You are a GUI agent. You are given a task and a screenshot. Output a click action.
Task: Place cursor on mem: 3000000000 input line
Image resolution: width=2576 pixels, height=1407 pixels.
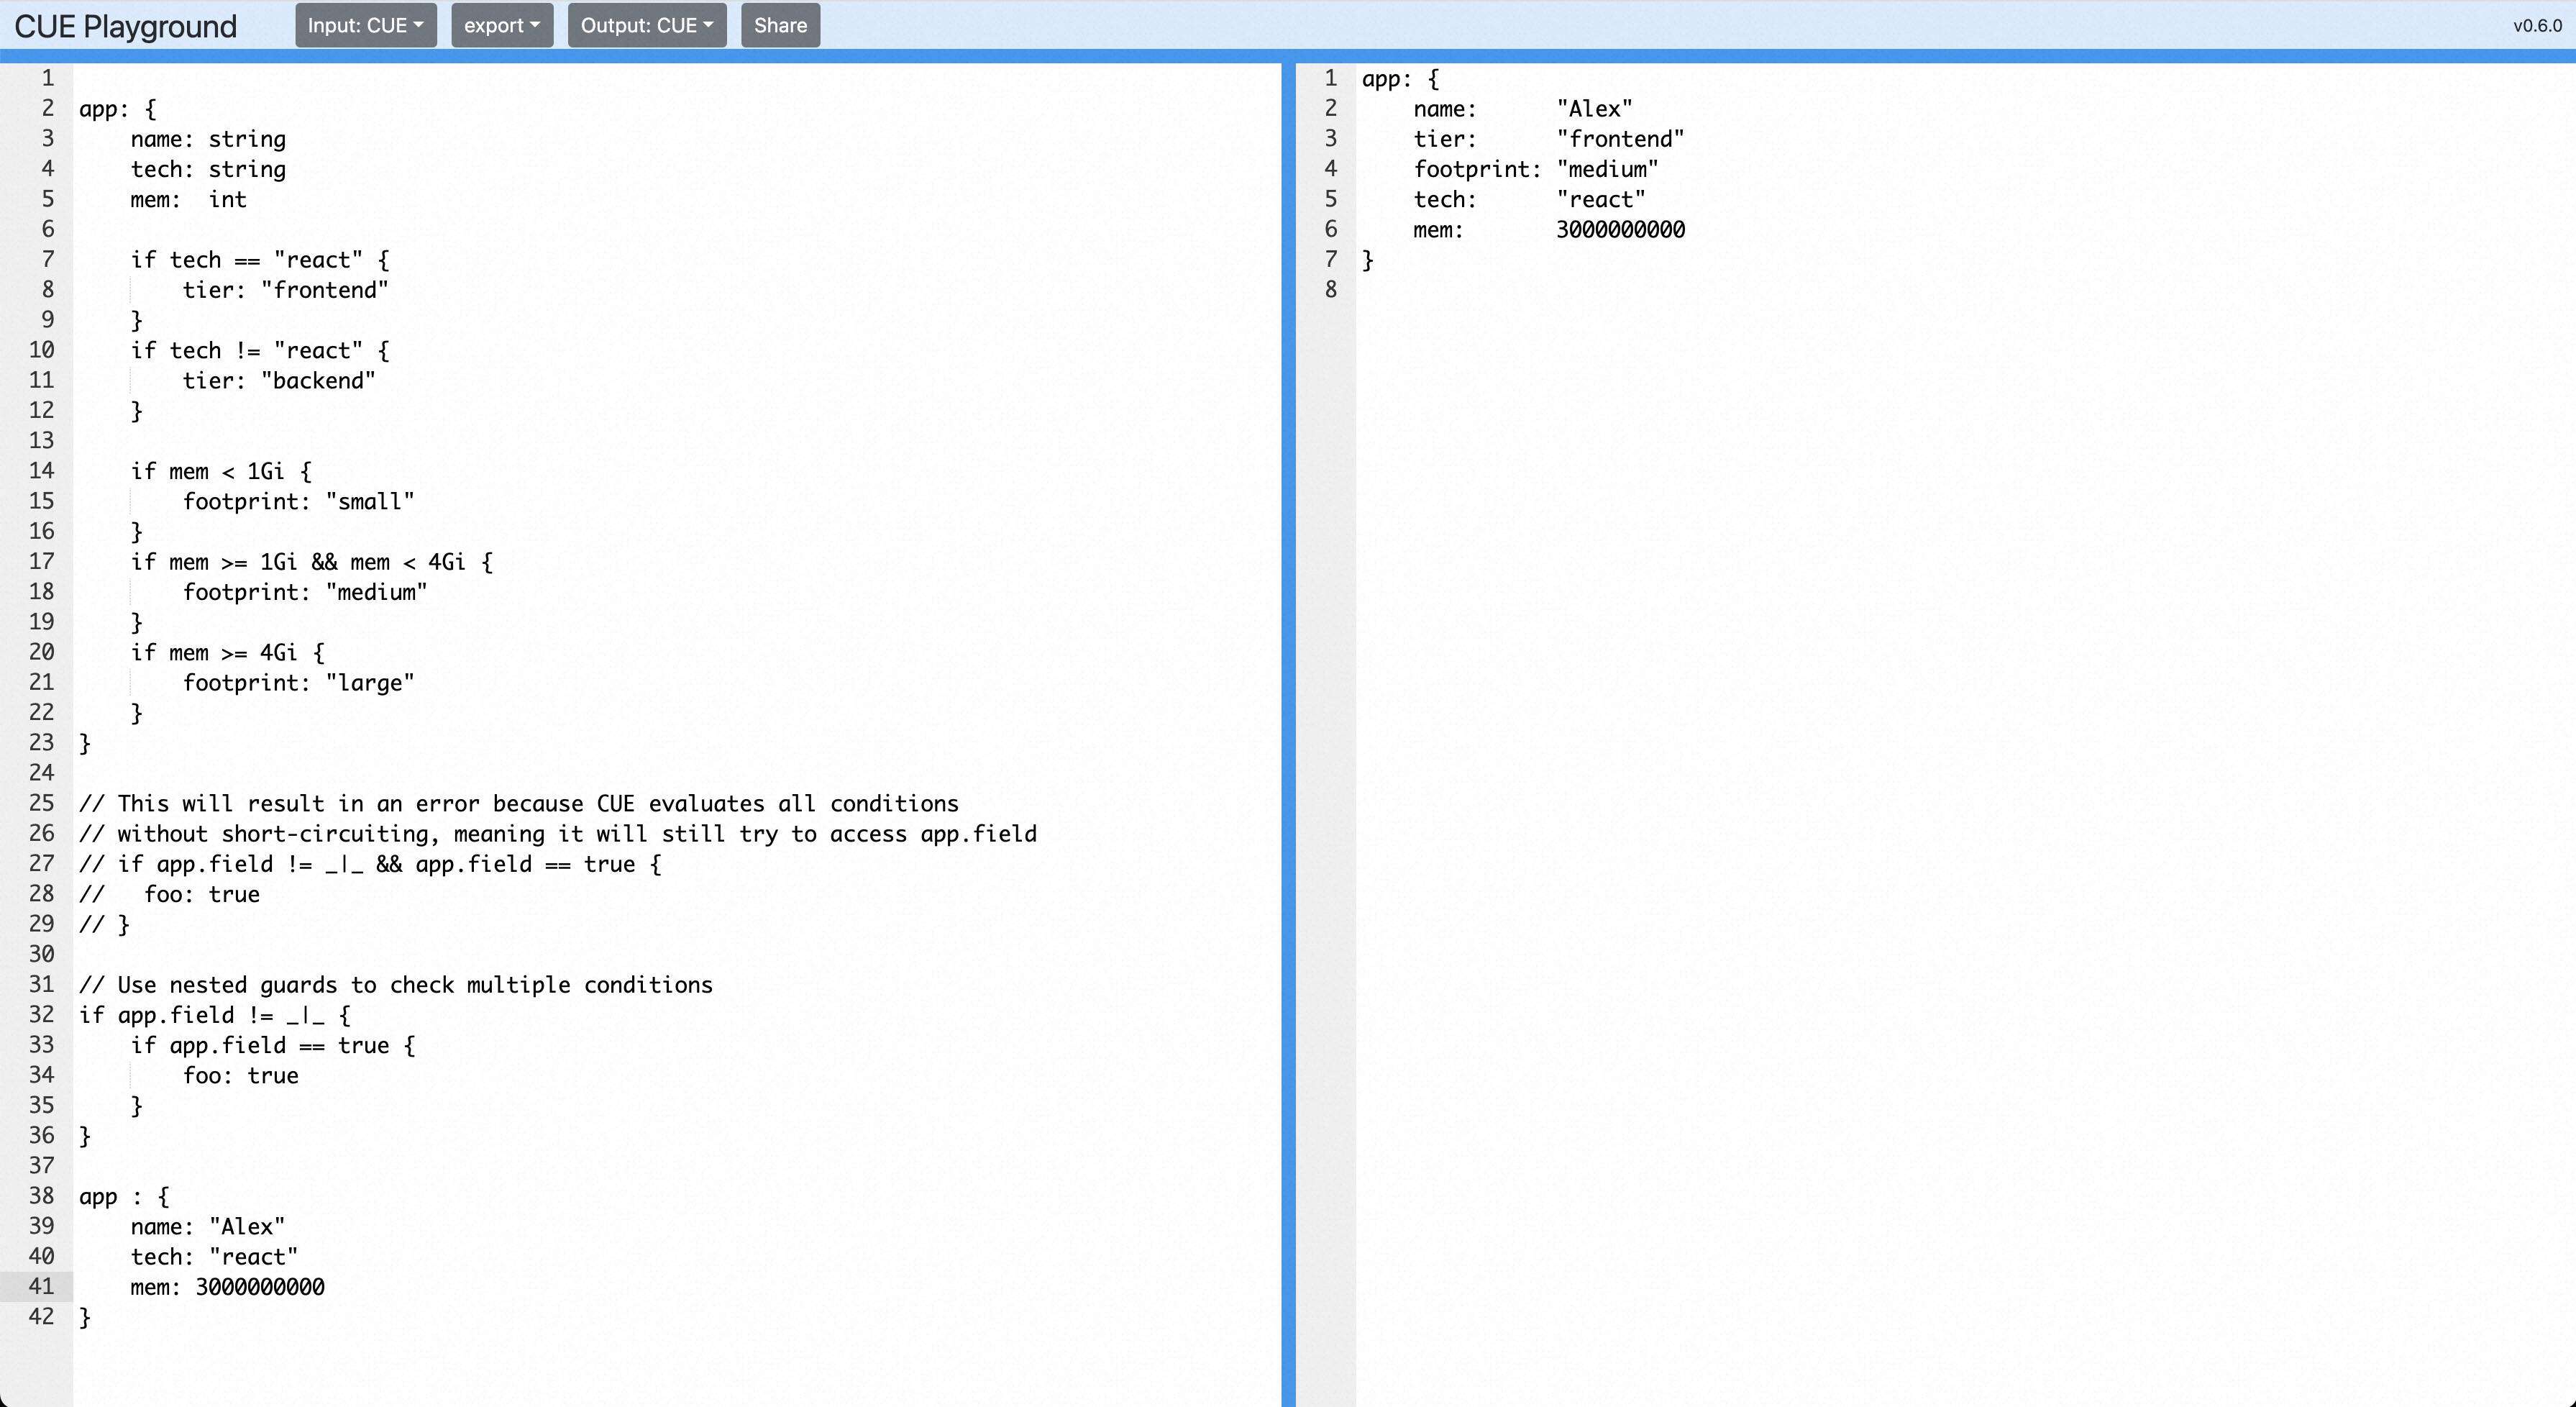pyautogui.click(x=227, y=1287)
